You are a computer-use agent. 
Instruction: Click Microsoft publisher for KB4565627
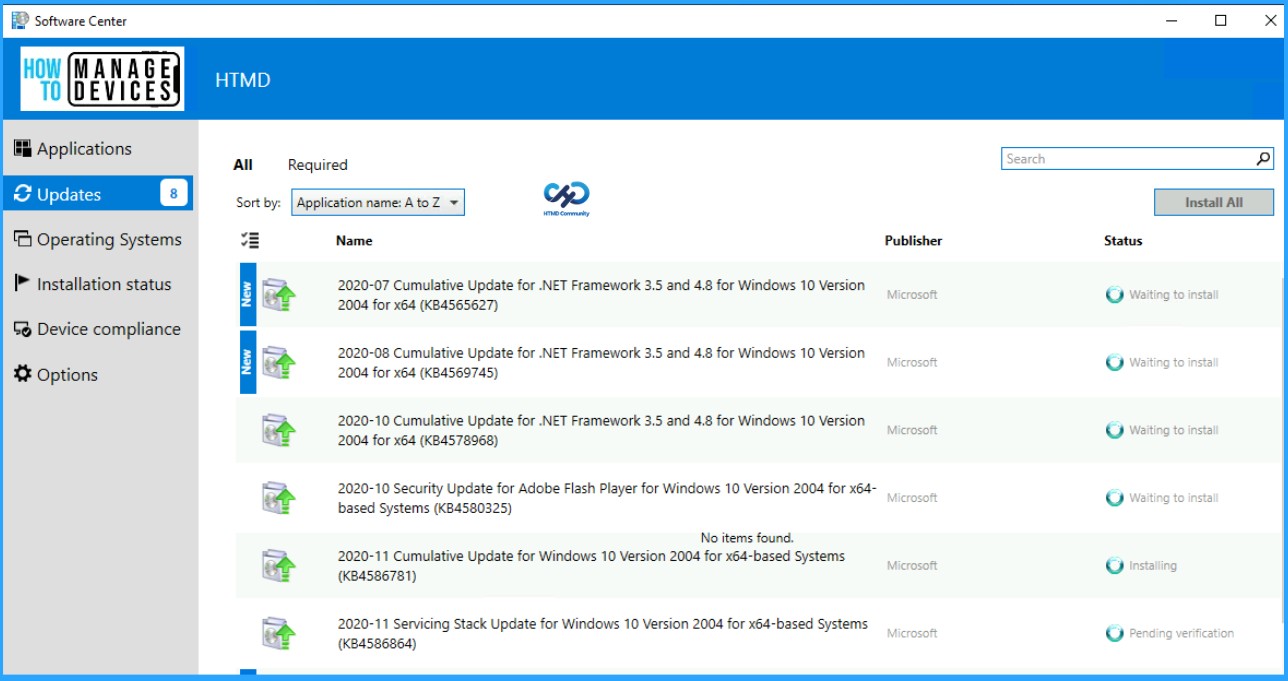[912, 295]
